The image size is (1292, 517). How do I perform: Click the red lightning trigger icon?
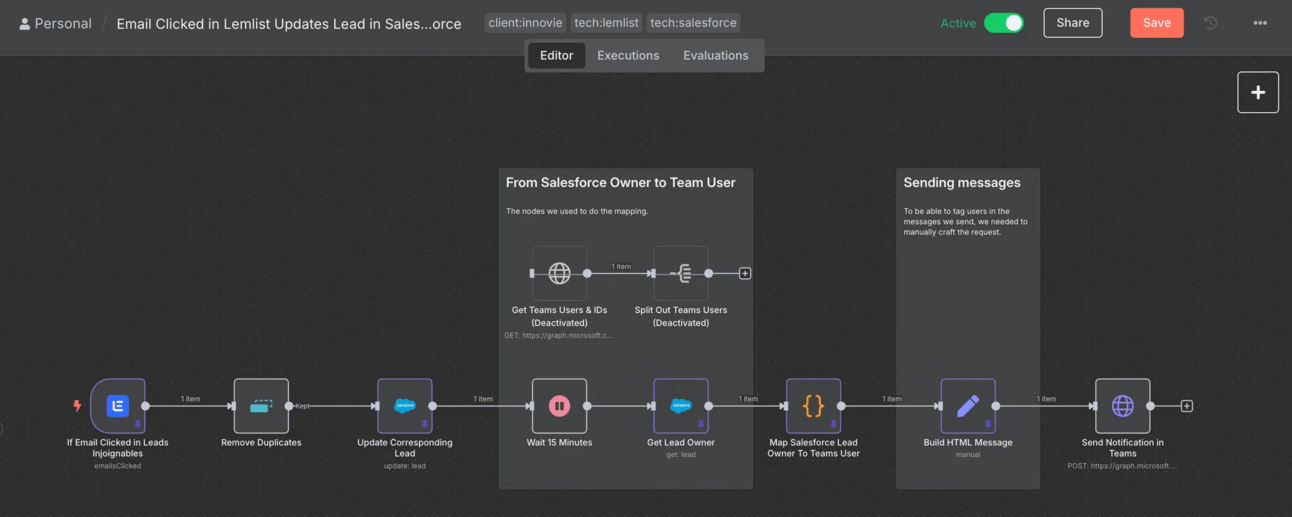coord(77,406)
